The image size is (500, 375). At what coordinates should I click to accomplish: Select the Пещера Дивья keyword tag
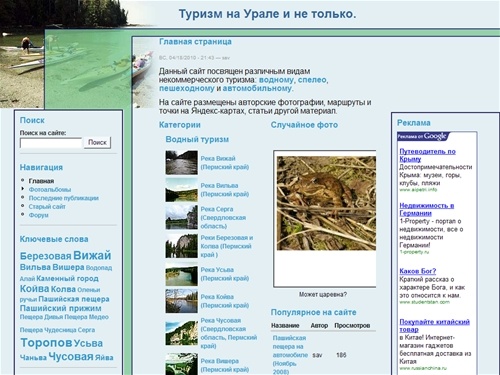click(x=41, y=317)
